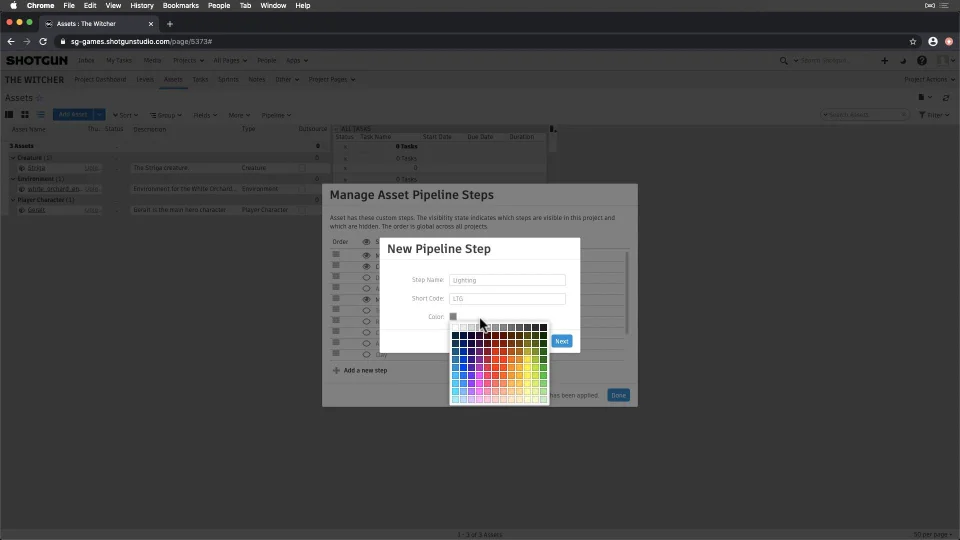Open the Project Dashboard tab
Image resolution: width=960 pixels, height=540 pixels.
click(x=100, y=80)
